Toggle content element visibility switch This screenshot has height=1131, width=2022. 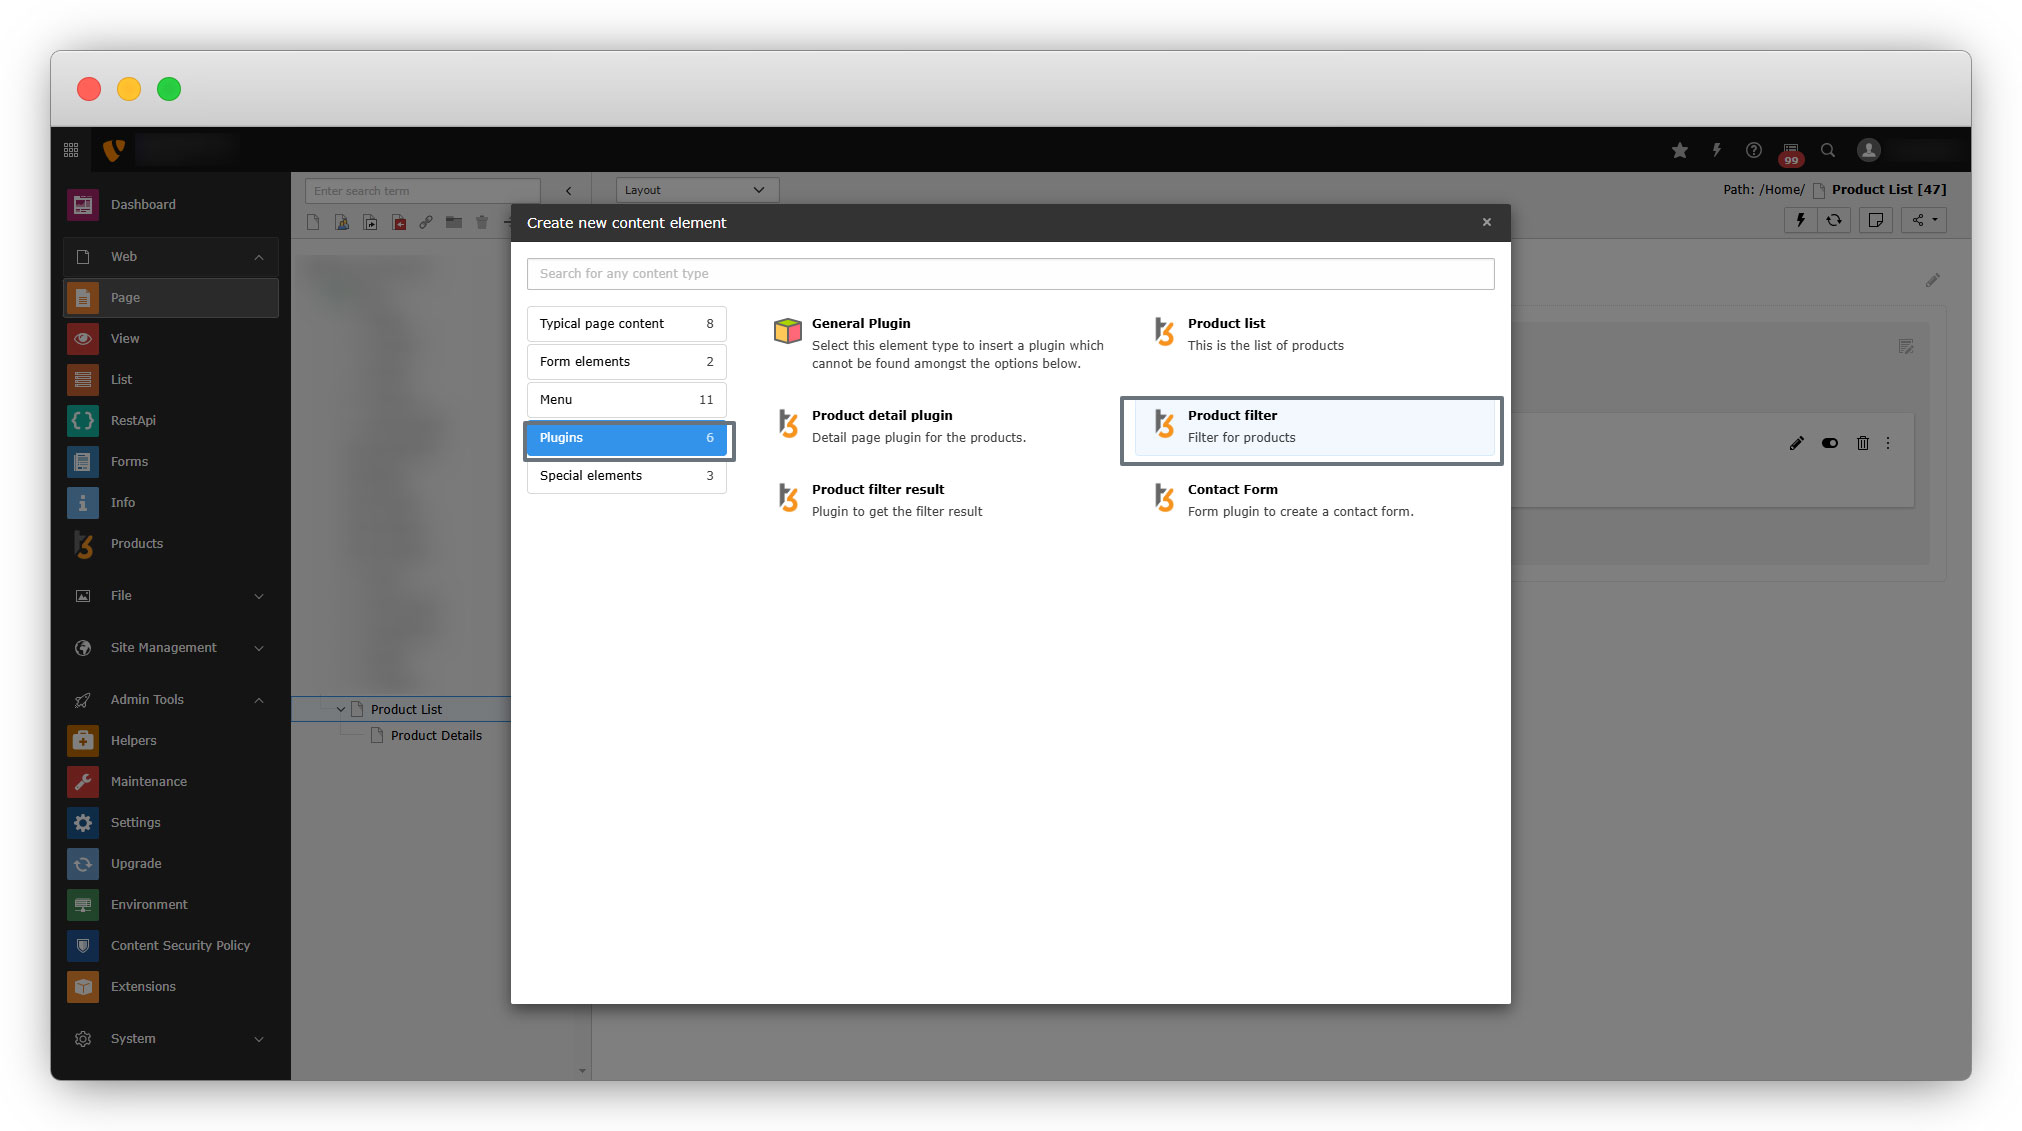tap(1829, 443)
